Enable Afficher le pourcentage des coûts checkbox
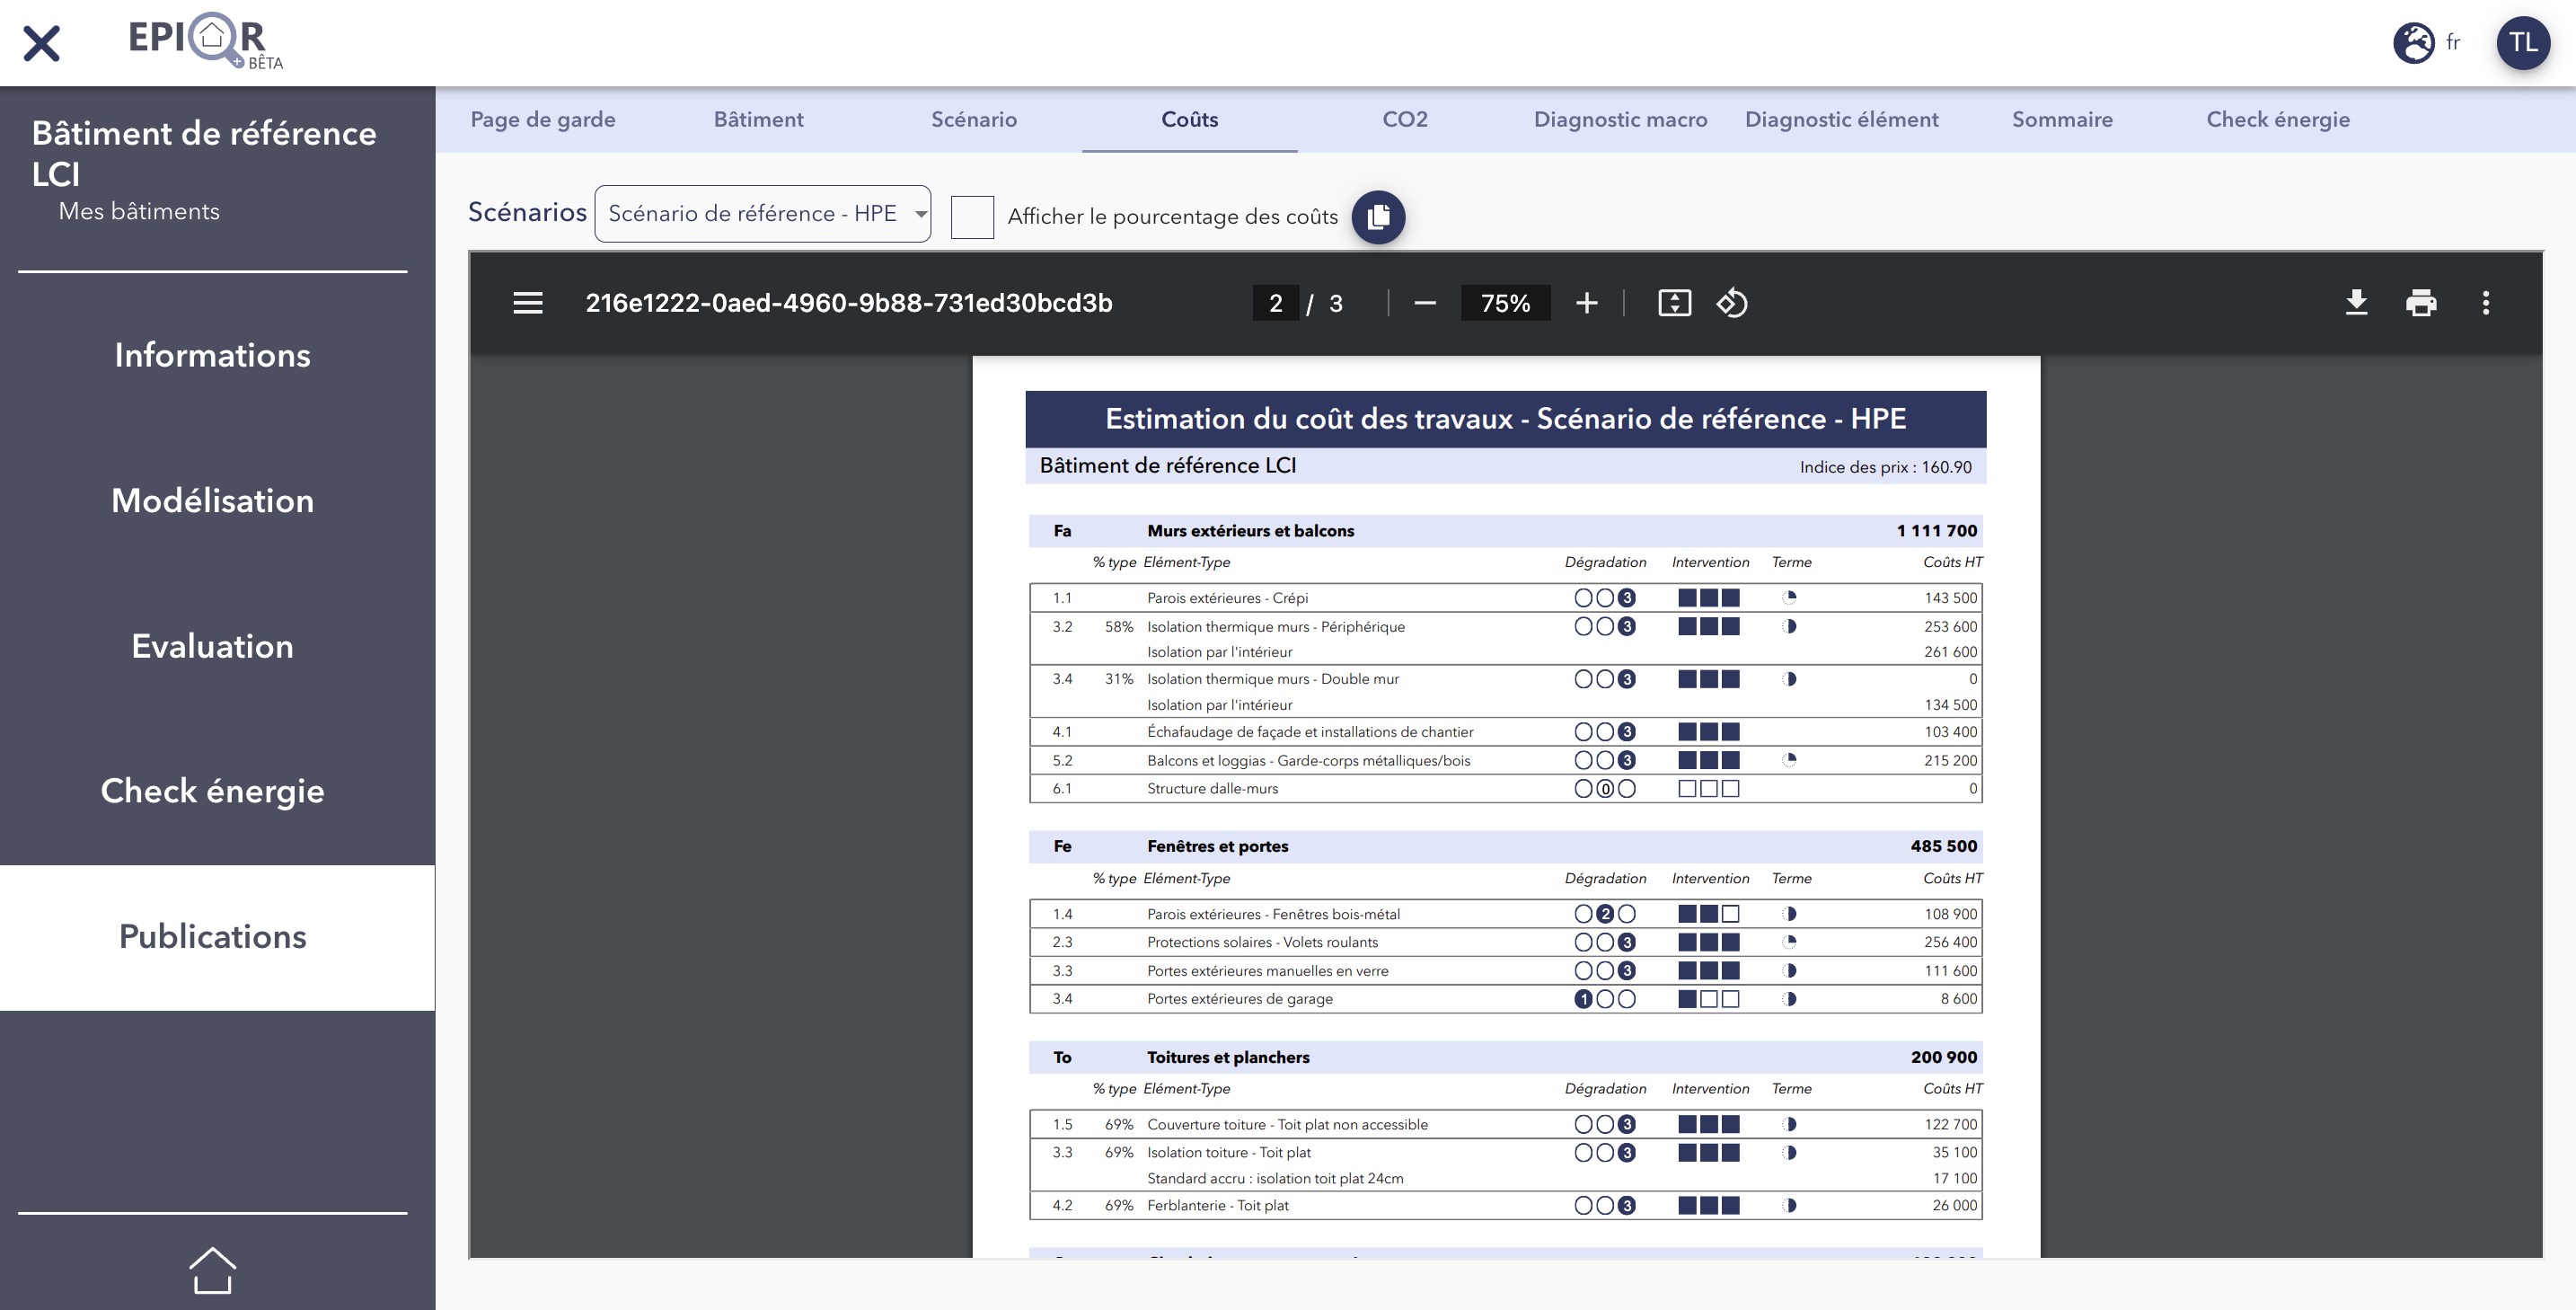 [x=972, y=216]
